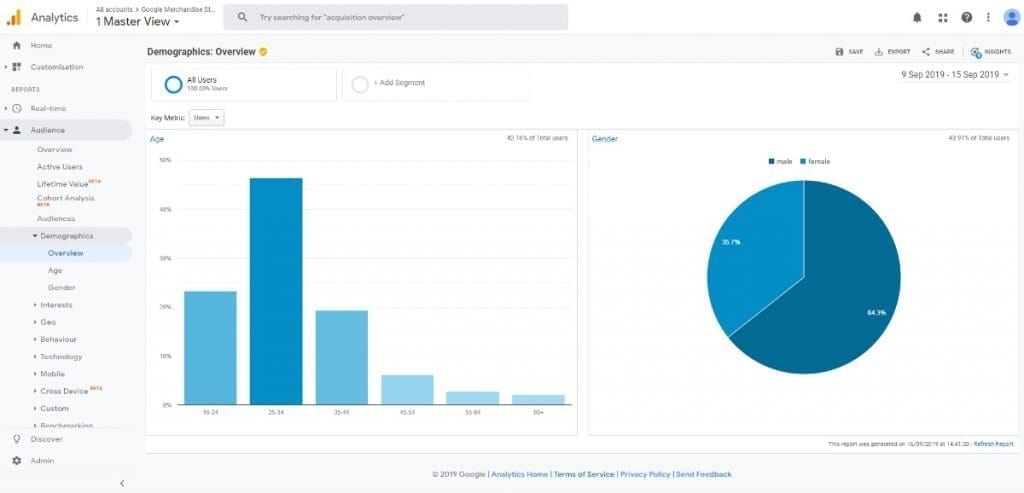
Task: Click the notifications bell icon
Action: point(918,17)
